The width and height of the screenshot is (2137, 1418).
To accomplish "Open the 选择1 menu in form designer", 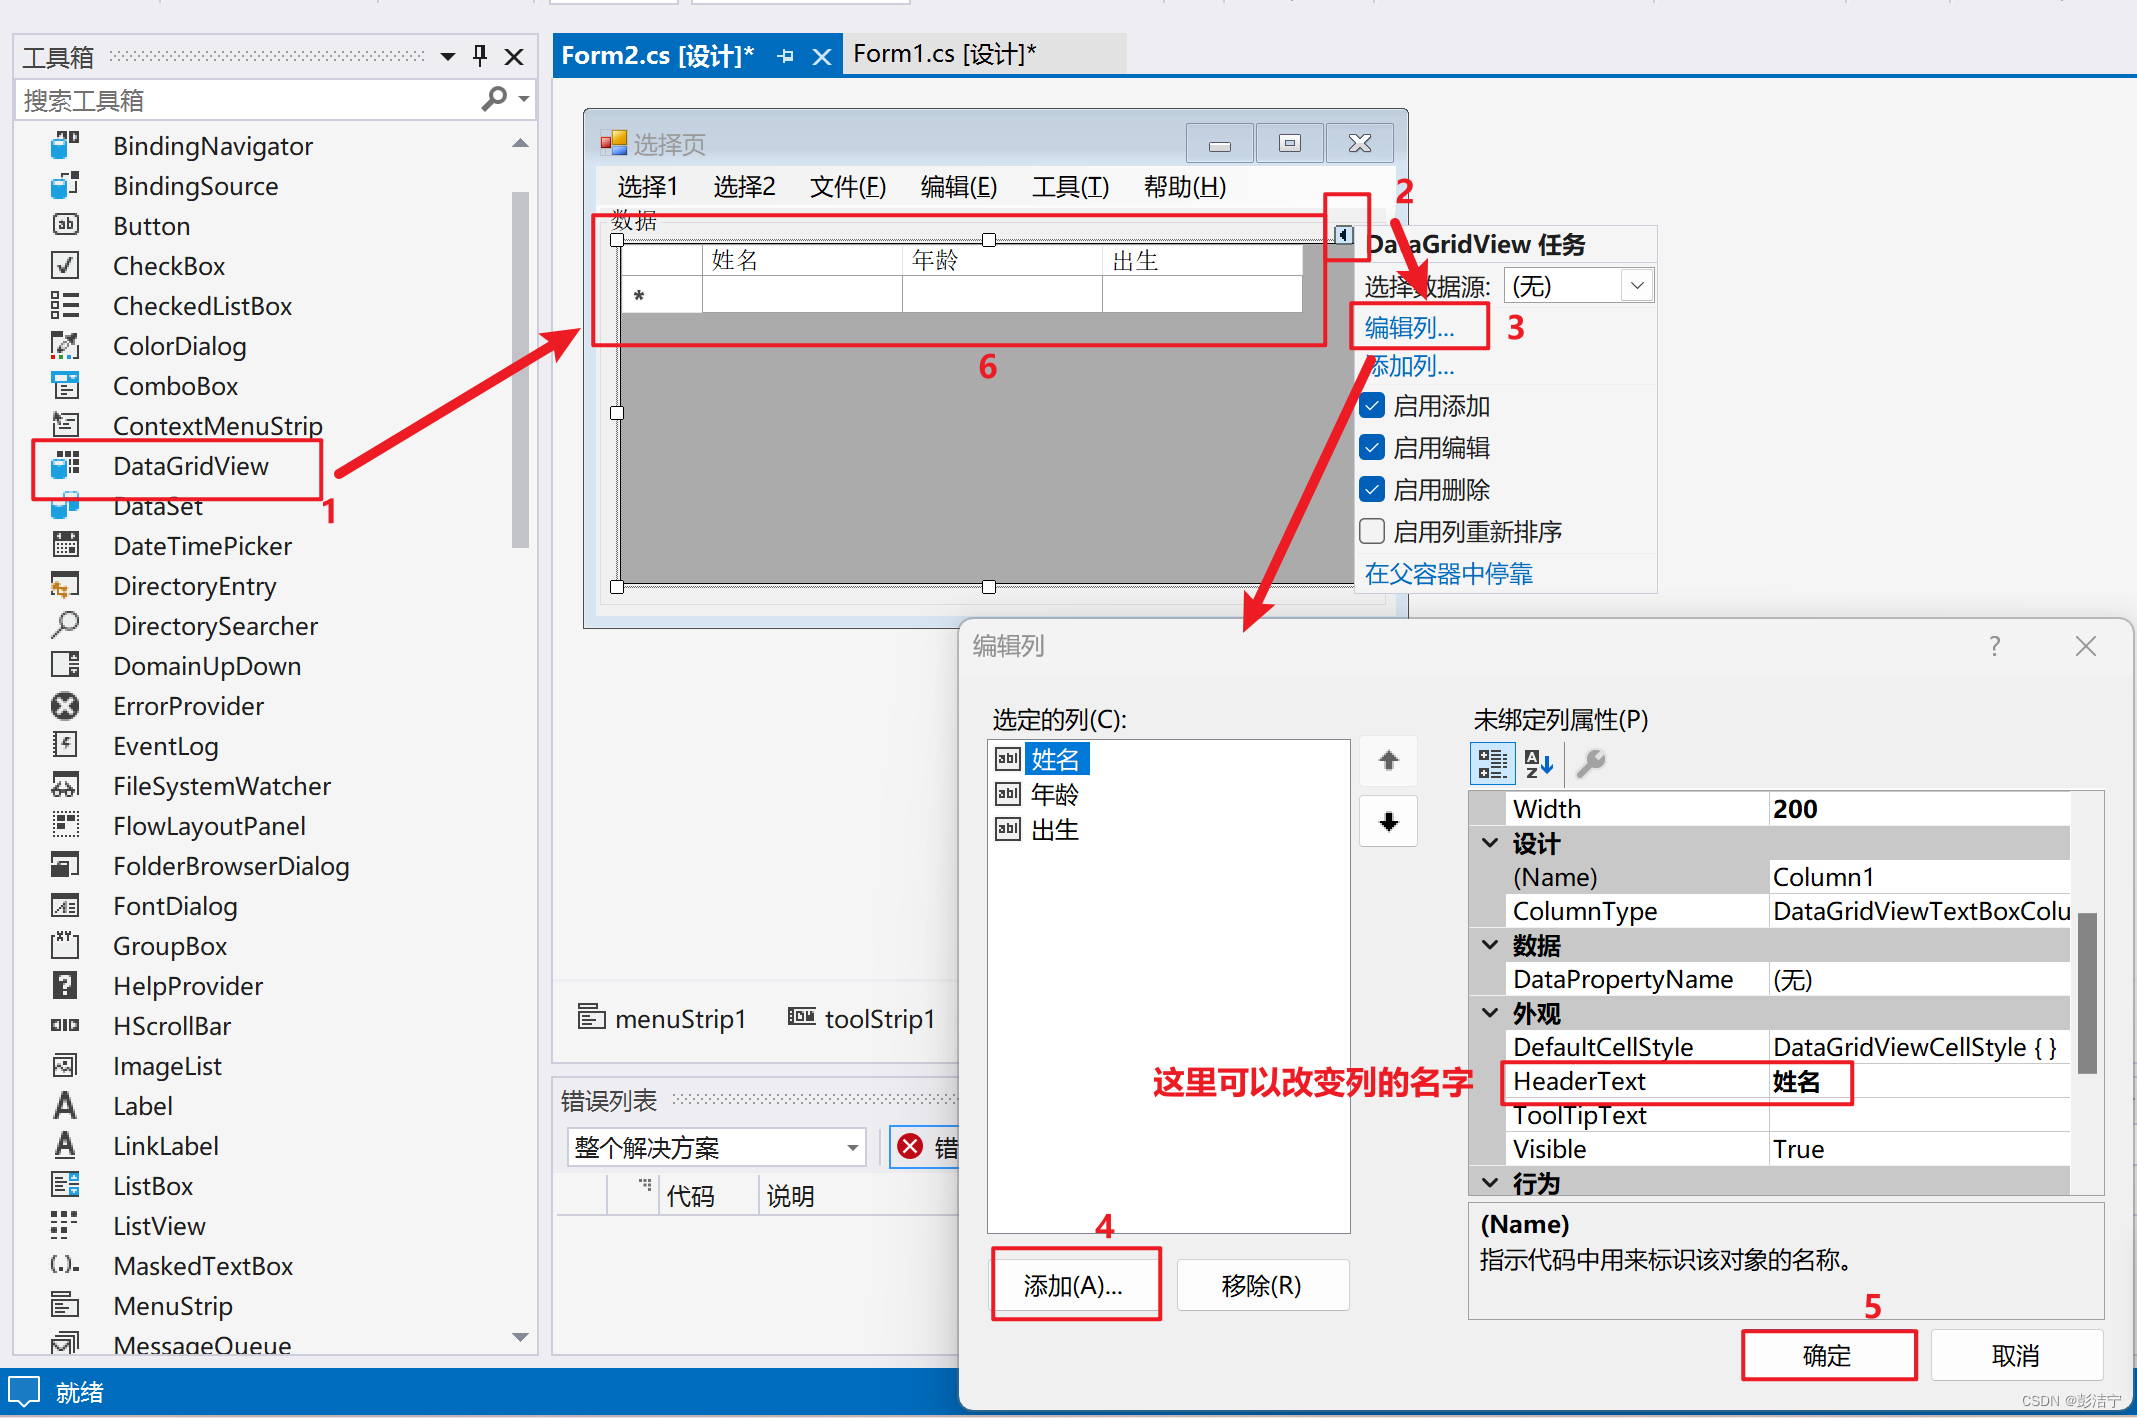I will coord(647,187).
